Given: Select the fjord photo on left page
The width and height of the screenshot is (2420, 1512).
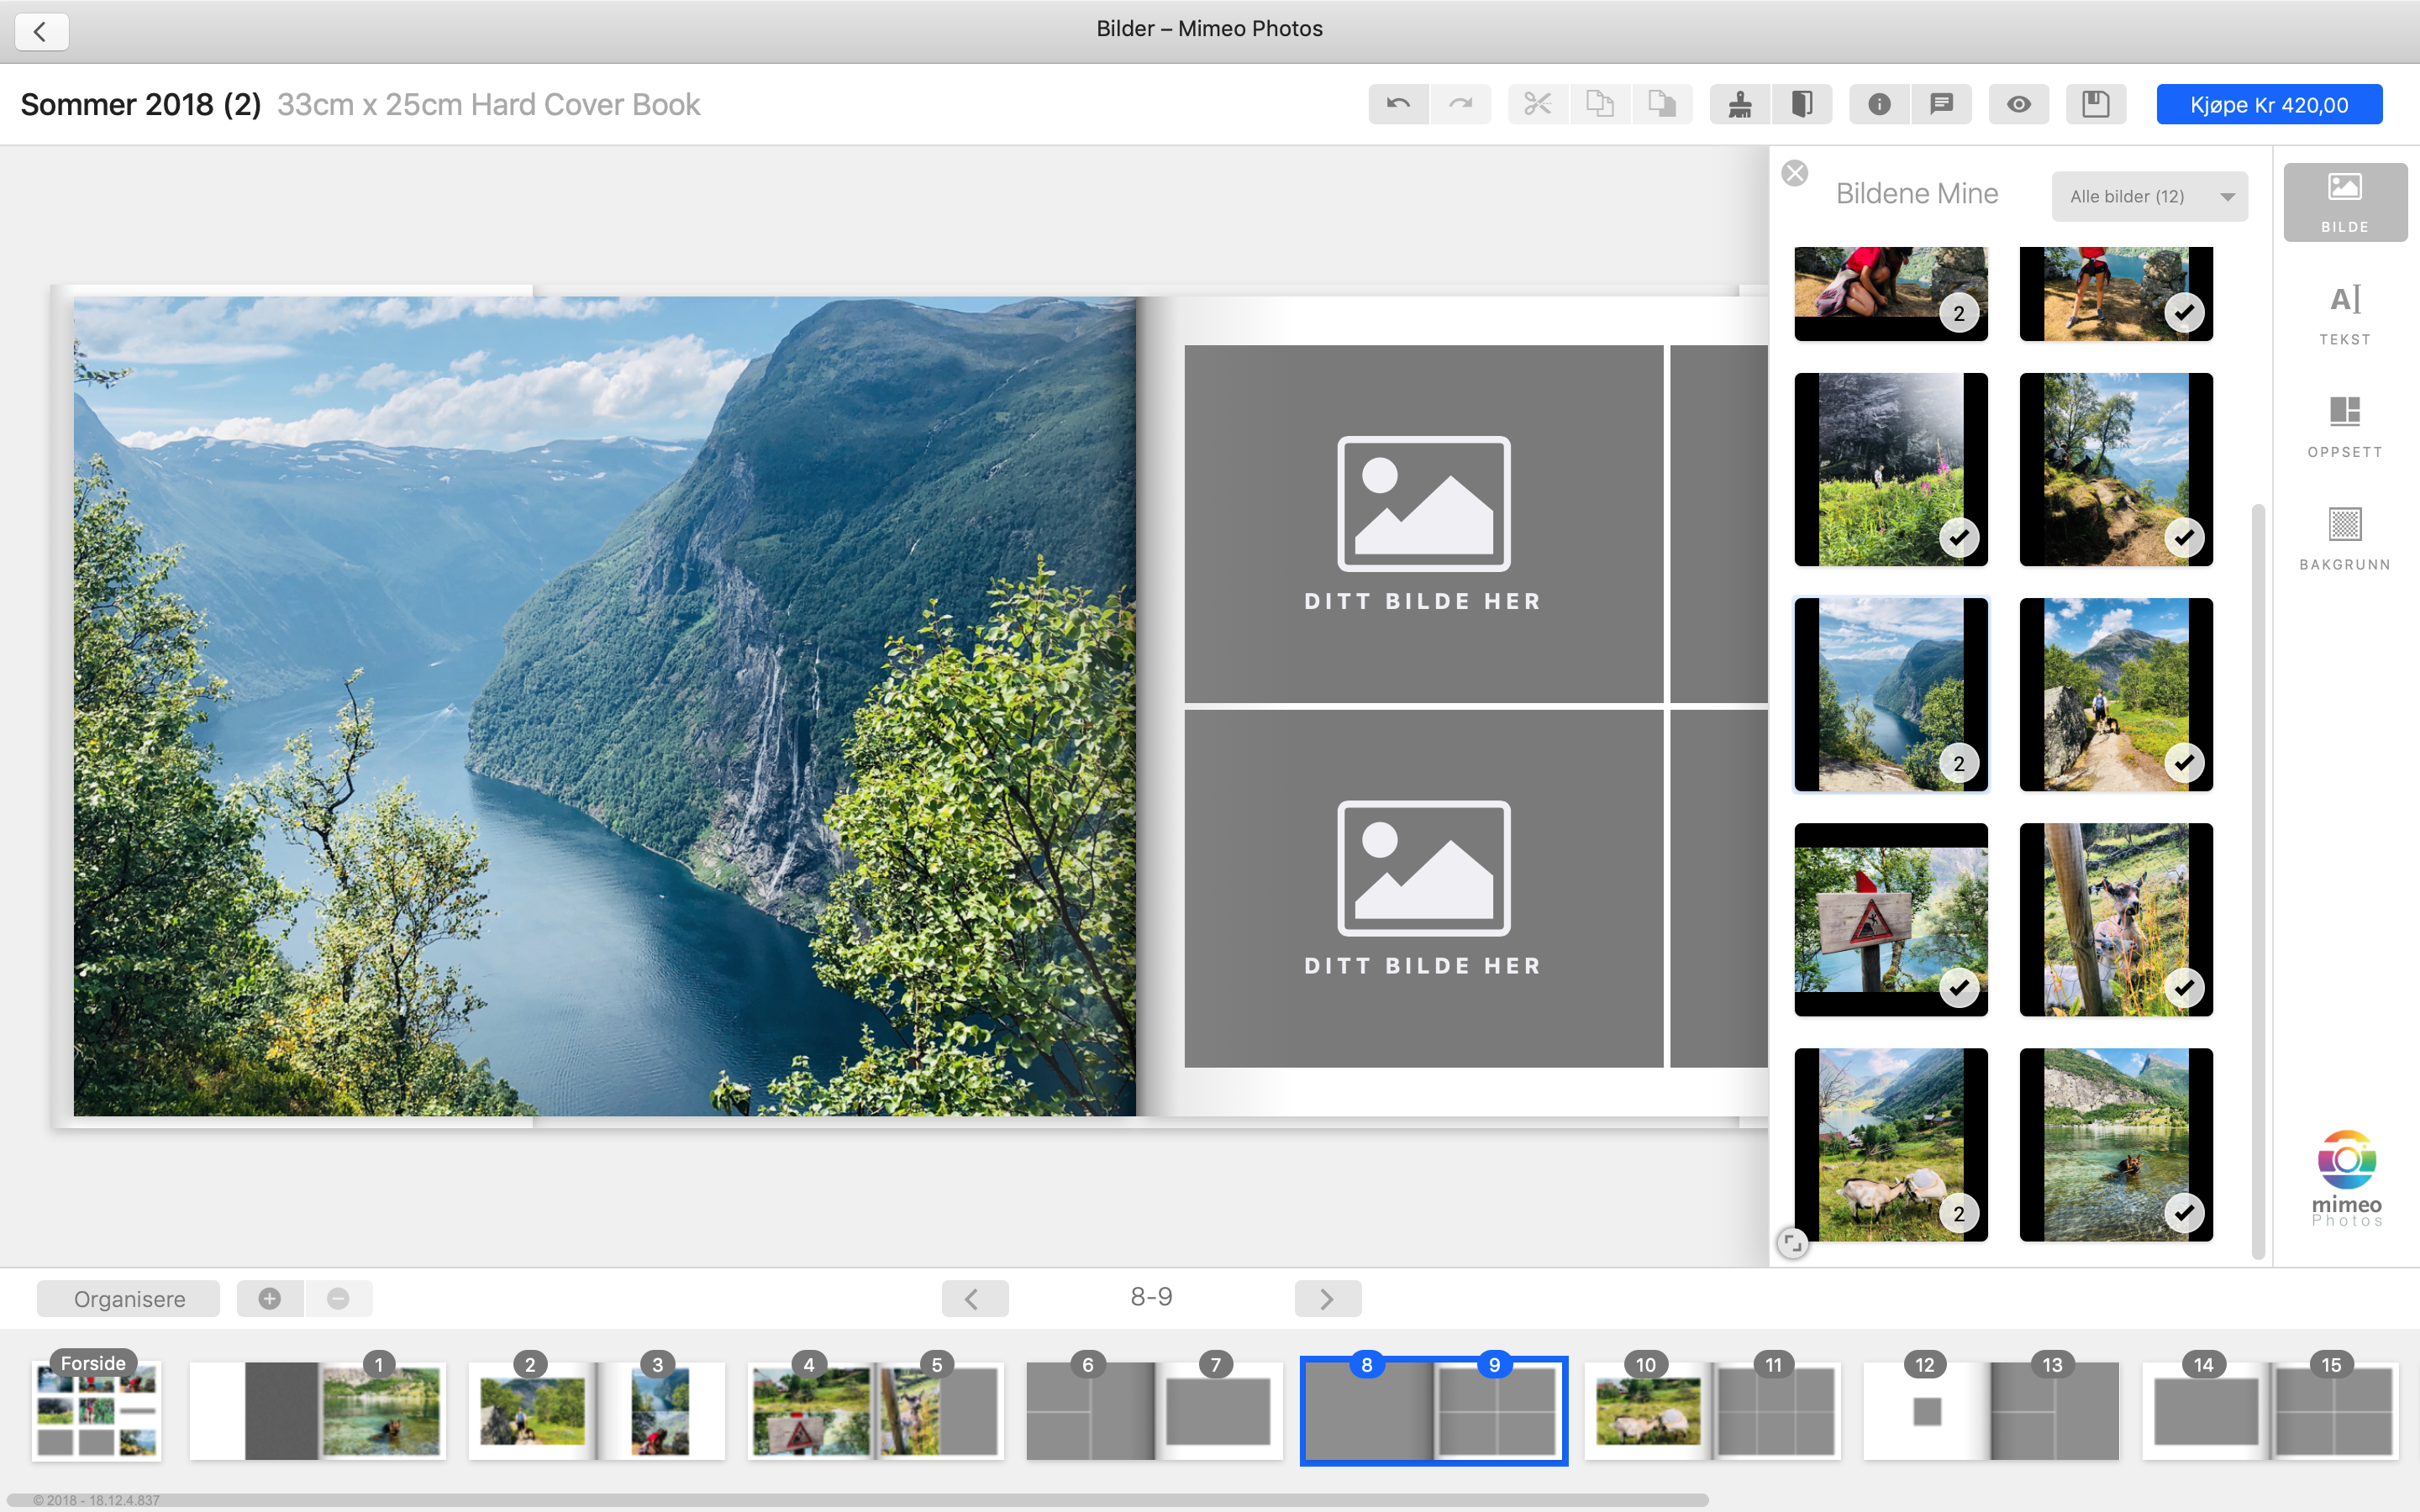Looking at the screenshot, I should (x=604, y=706).
